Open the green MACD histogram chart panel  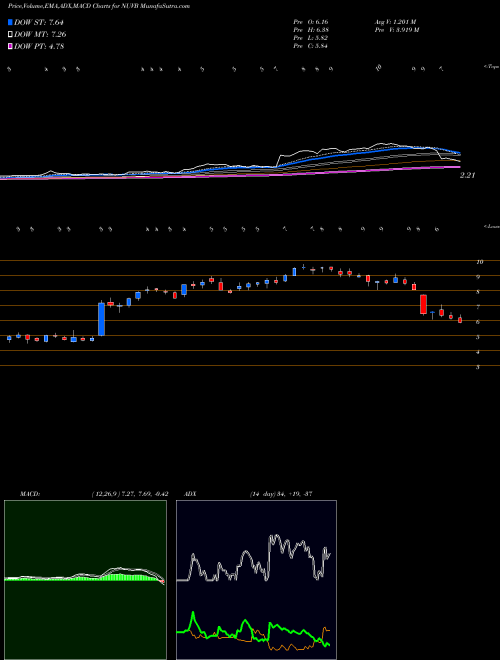click(x=85, y=580)
